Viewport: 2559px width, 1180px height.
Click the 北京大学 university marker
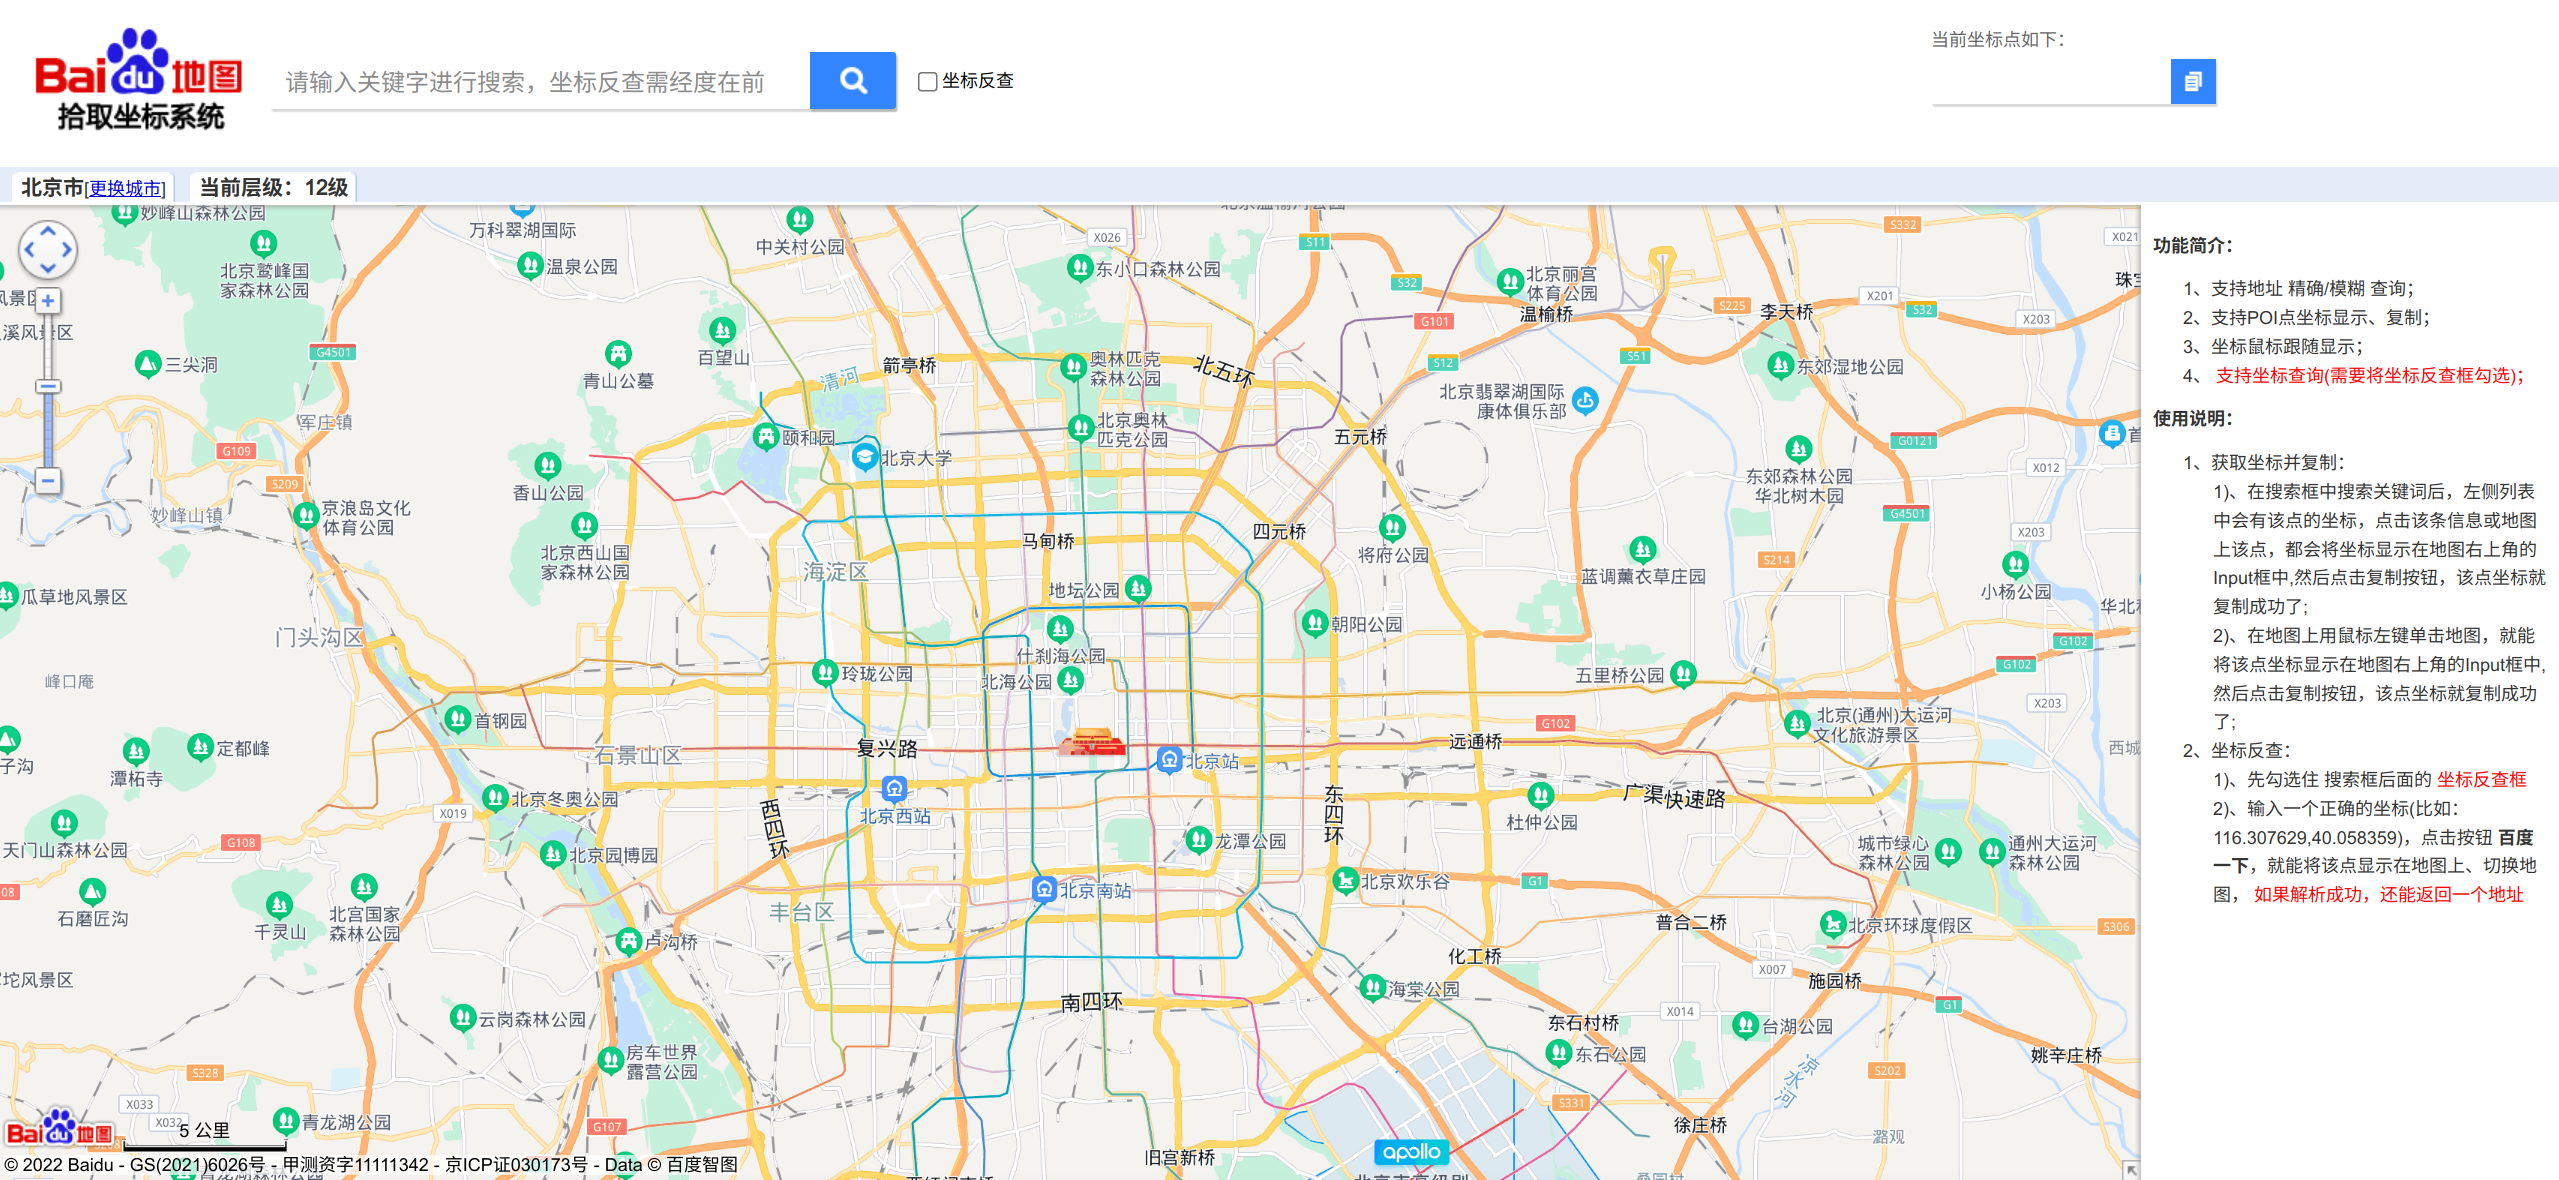pos(864,457)
